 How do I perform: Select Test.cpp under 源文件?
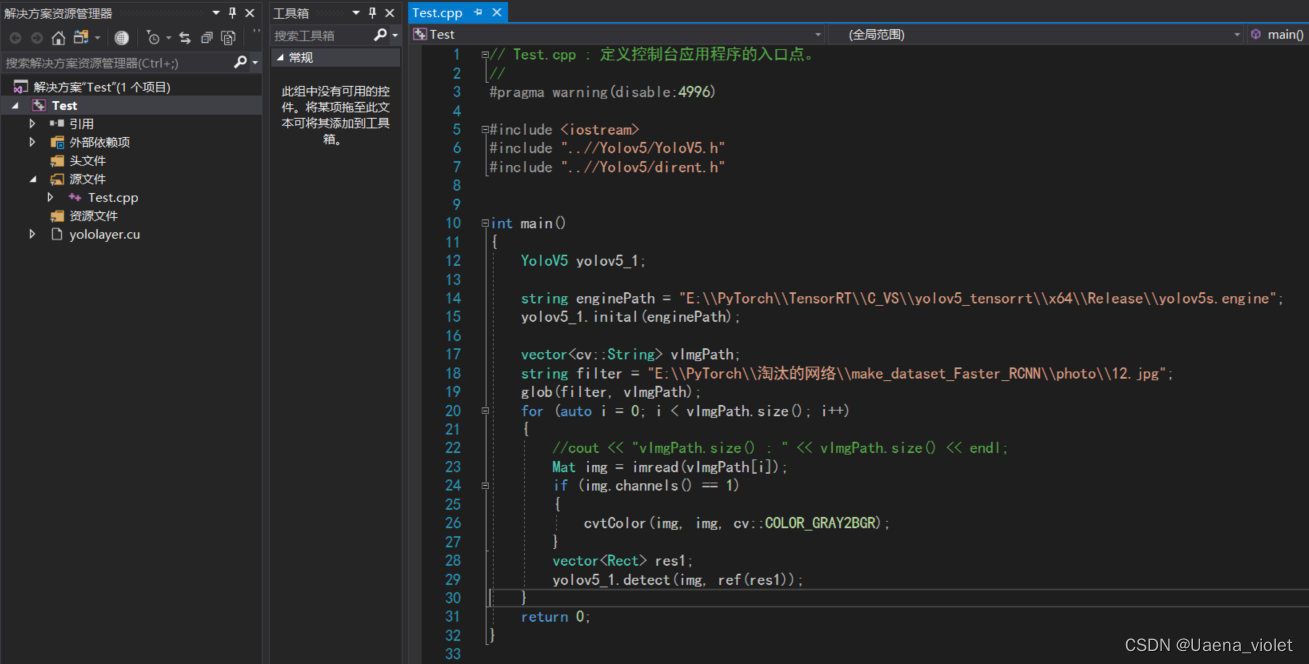[x=115, y=197]
